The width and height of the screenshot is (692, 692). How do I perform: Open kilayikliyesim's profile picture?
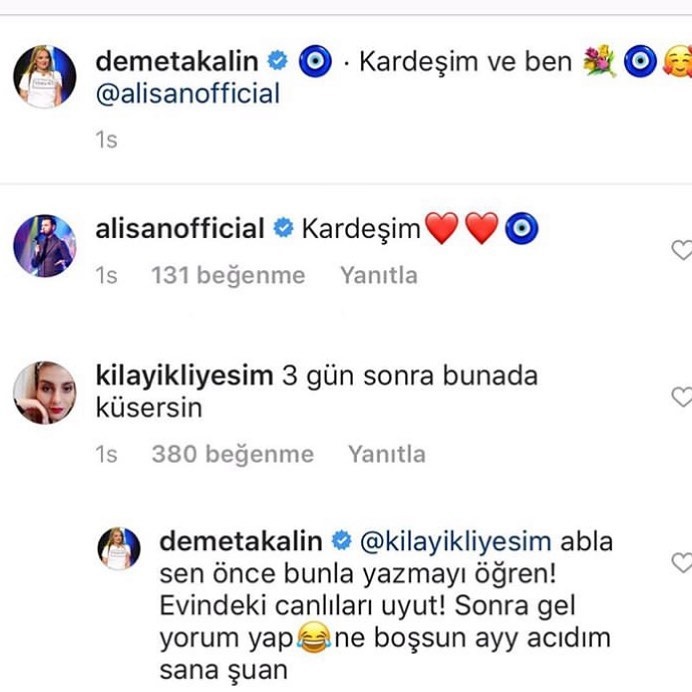click(x=45, y=393)
